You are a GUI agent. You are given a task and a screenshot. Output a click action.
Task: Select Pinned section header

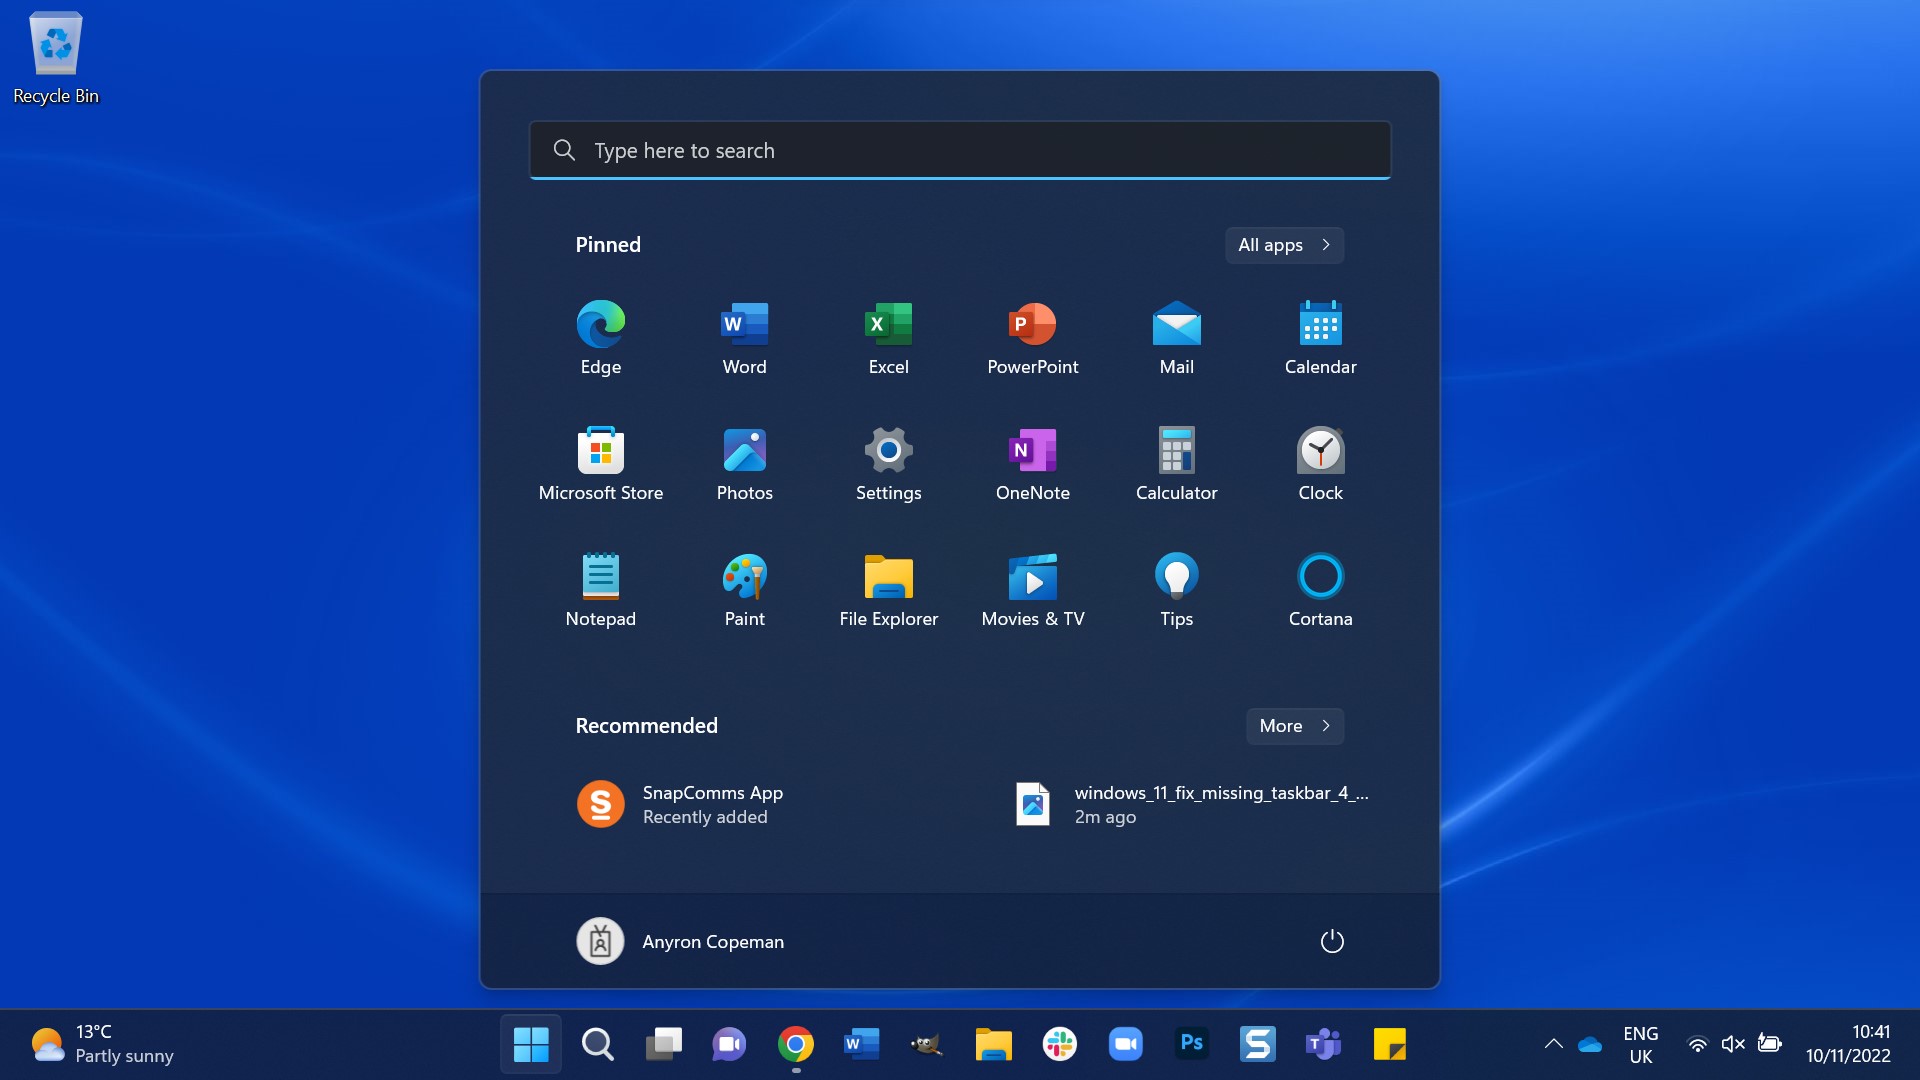coord(608,243)
